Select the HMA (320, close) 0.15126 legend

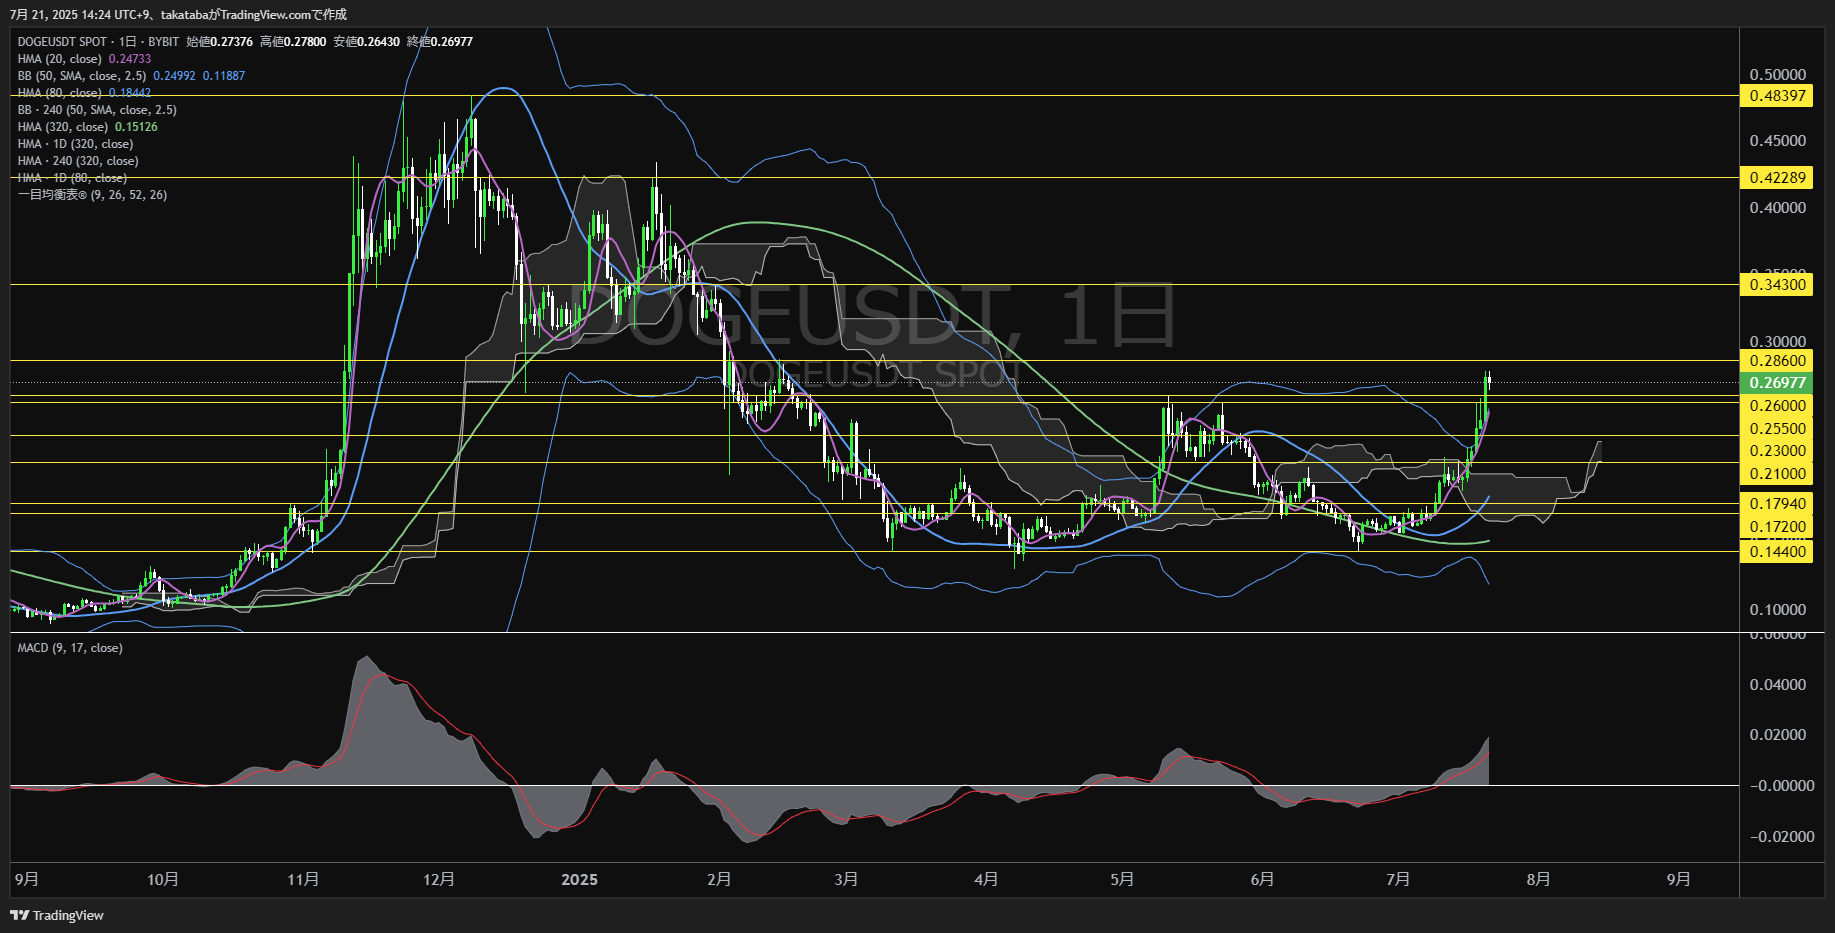tap(87, 127)
